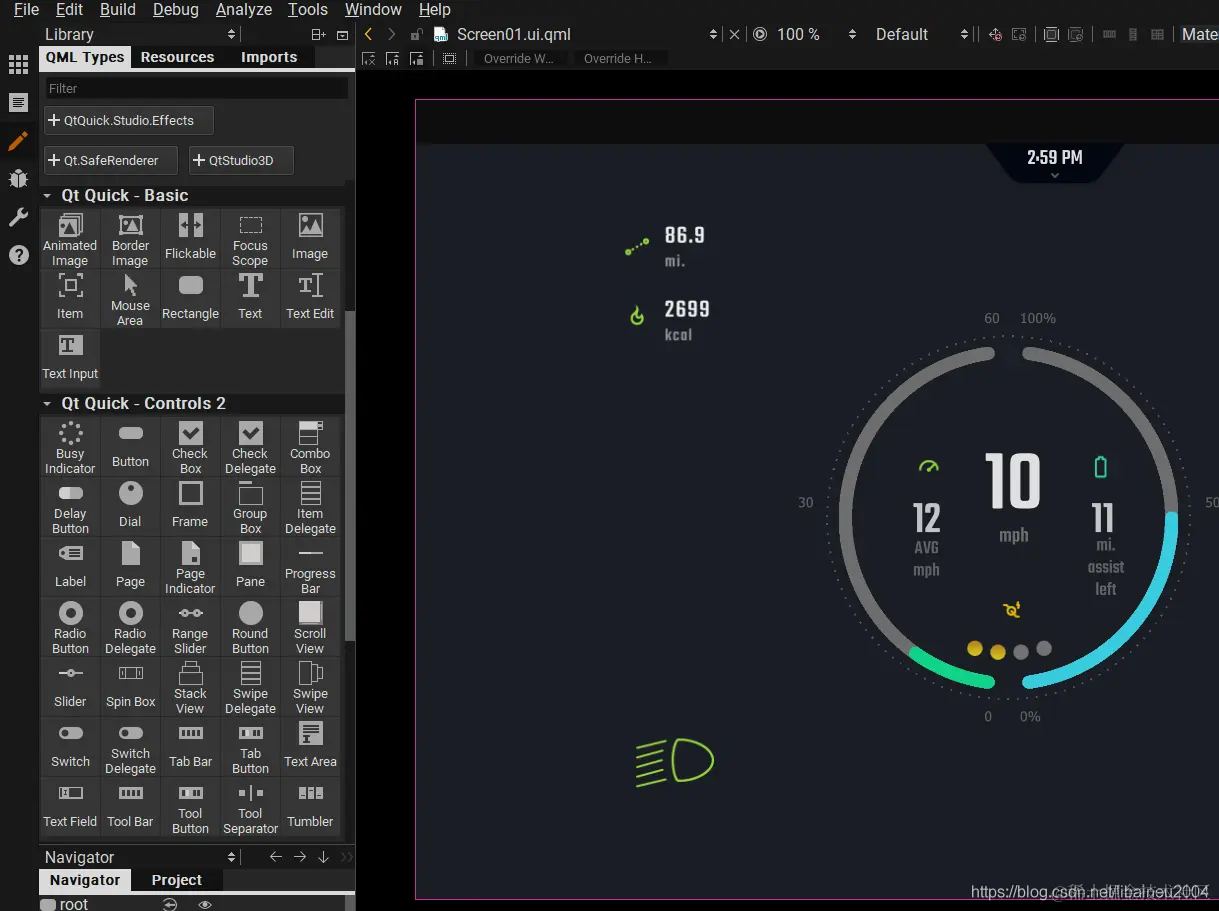Open Debug mode bug icon
The width and height of the screenshot is (1219, 911).
18,179
